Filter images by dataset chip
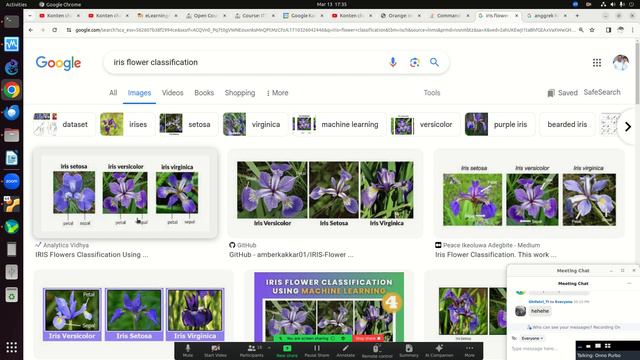This screenshot has width=640, height=360. pos(64,124)
